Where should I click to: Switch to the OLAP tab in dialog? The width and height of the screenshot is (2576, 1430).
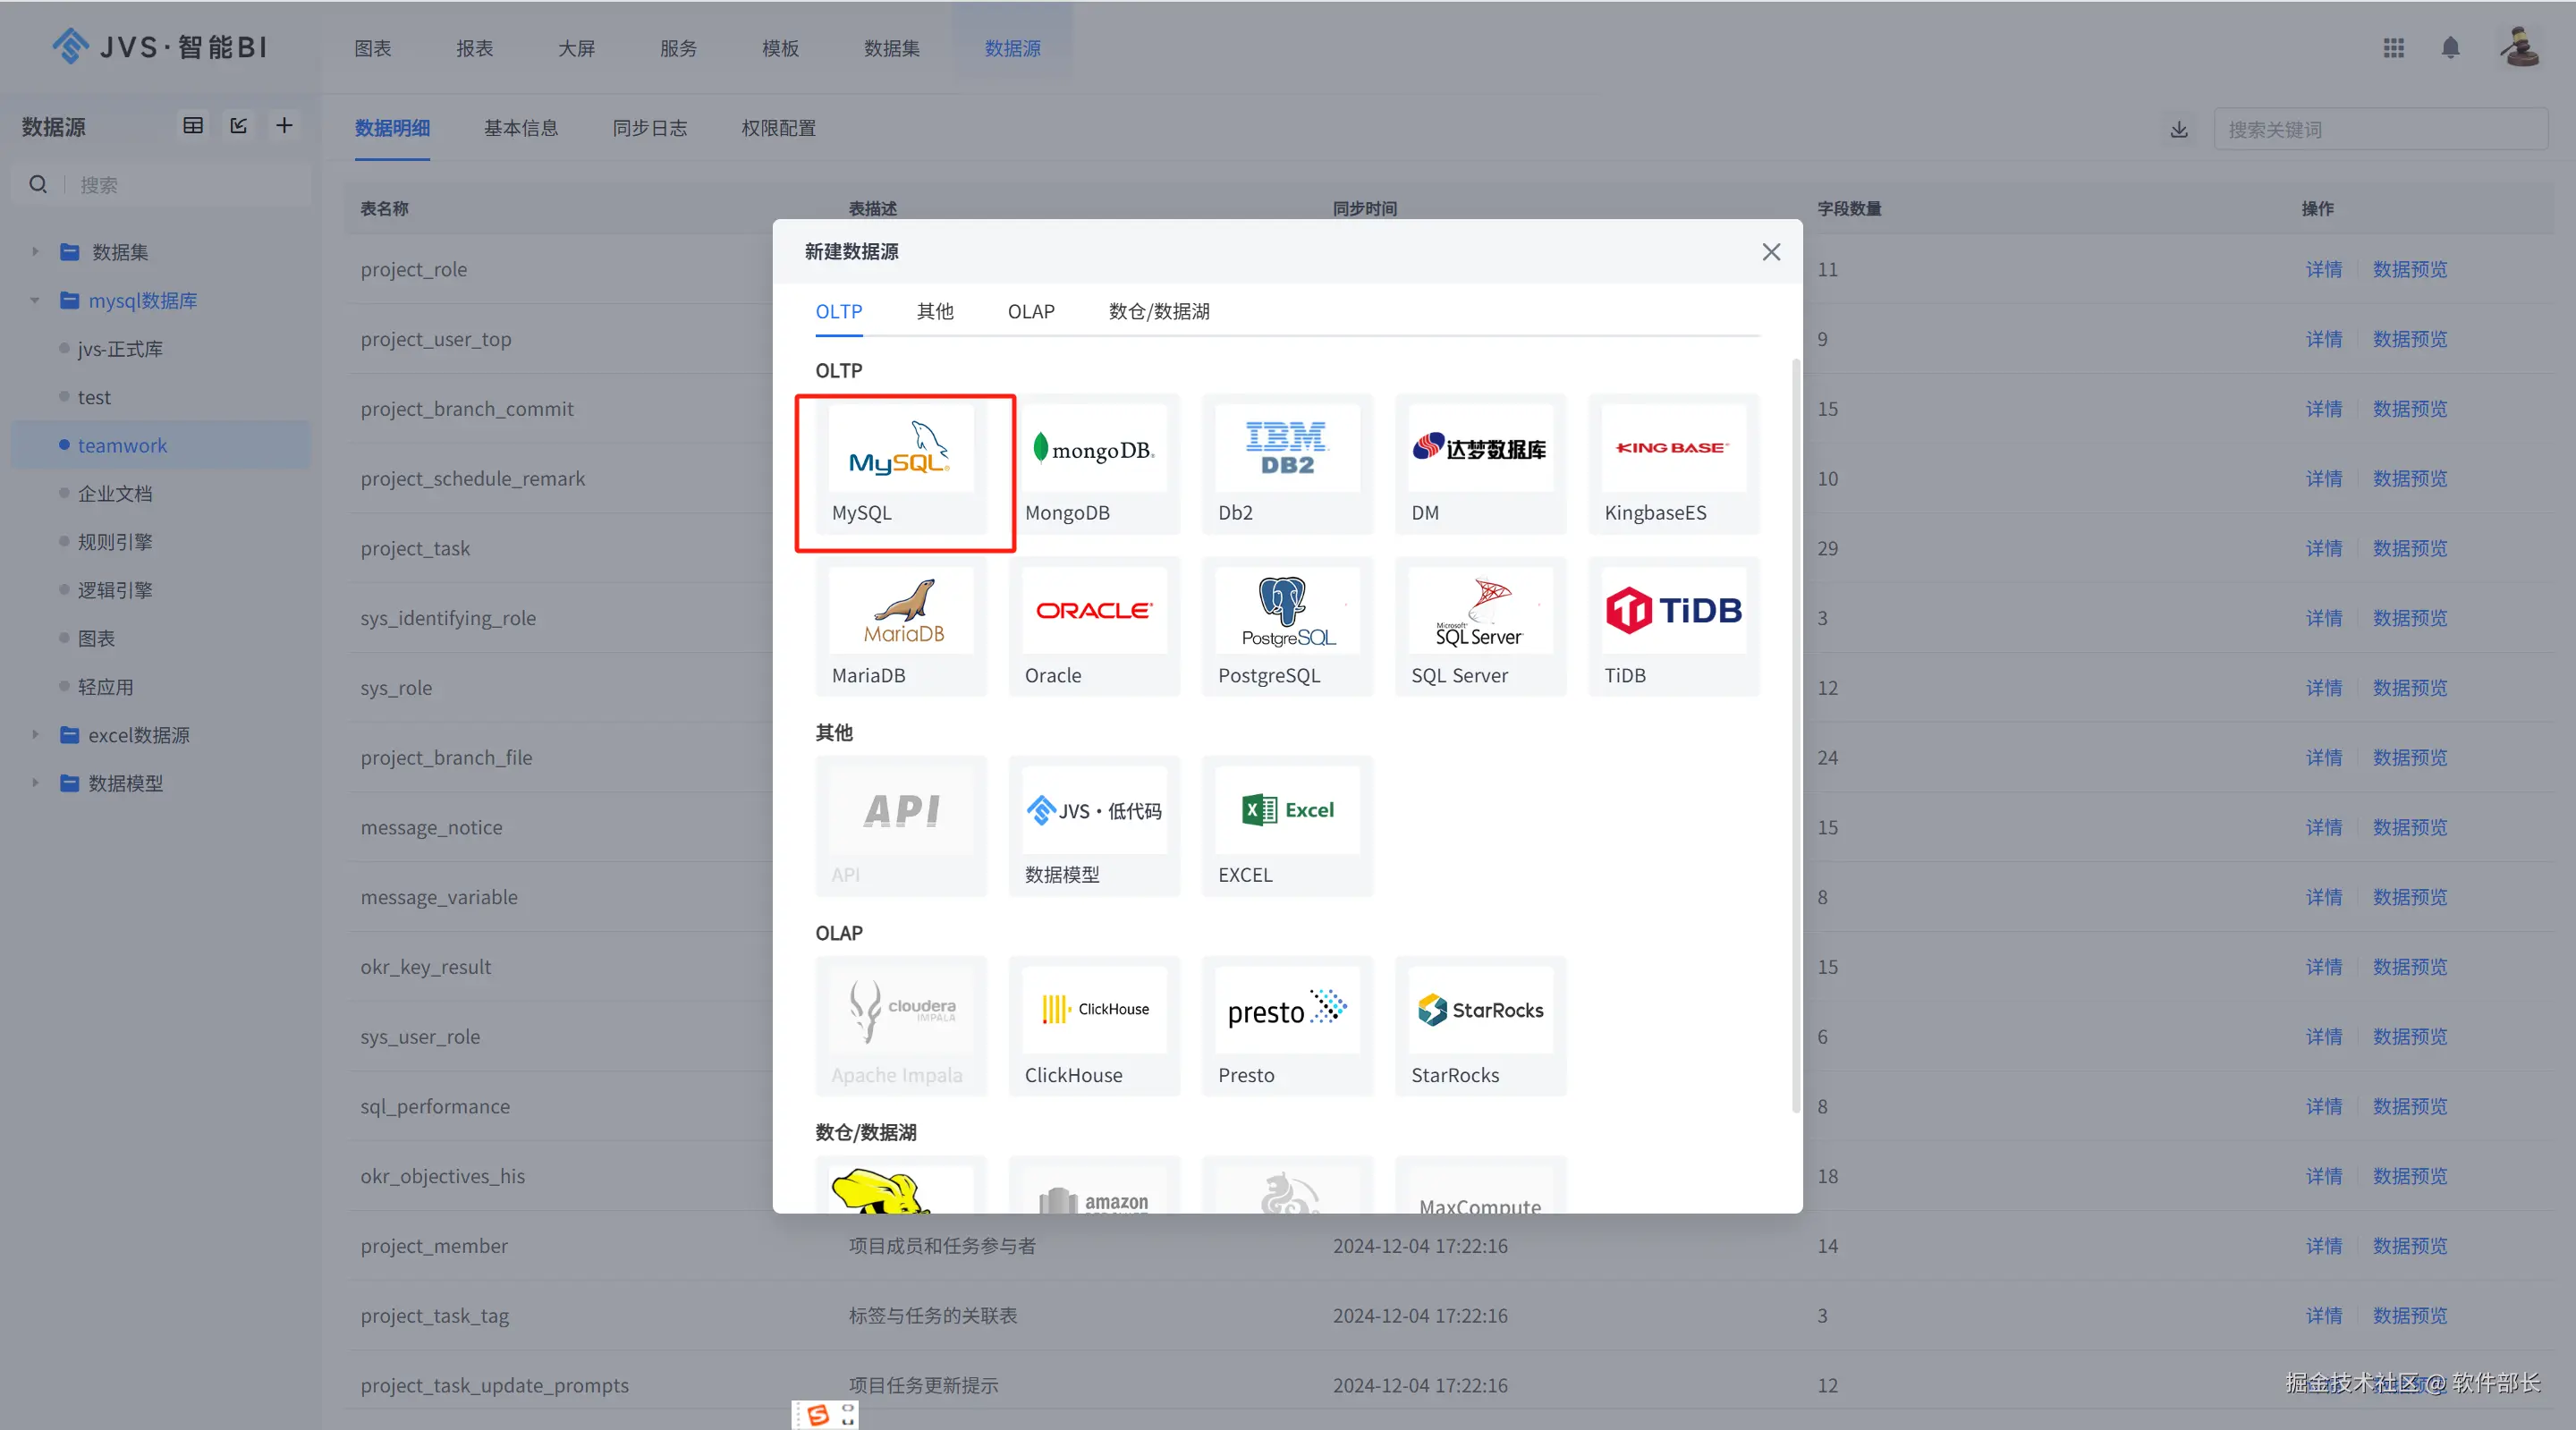pos(1031,312)
